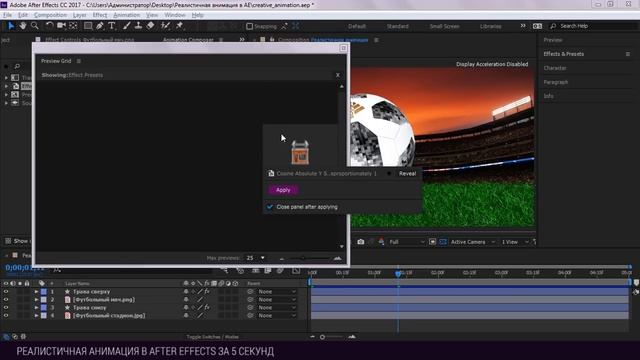Viewport: 640px width, 360px height.
Task: Show more workspaces via double chevron
Action: click(x=523, y=26)
